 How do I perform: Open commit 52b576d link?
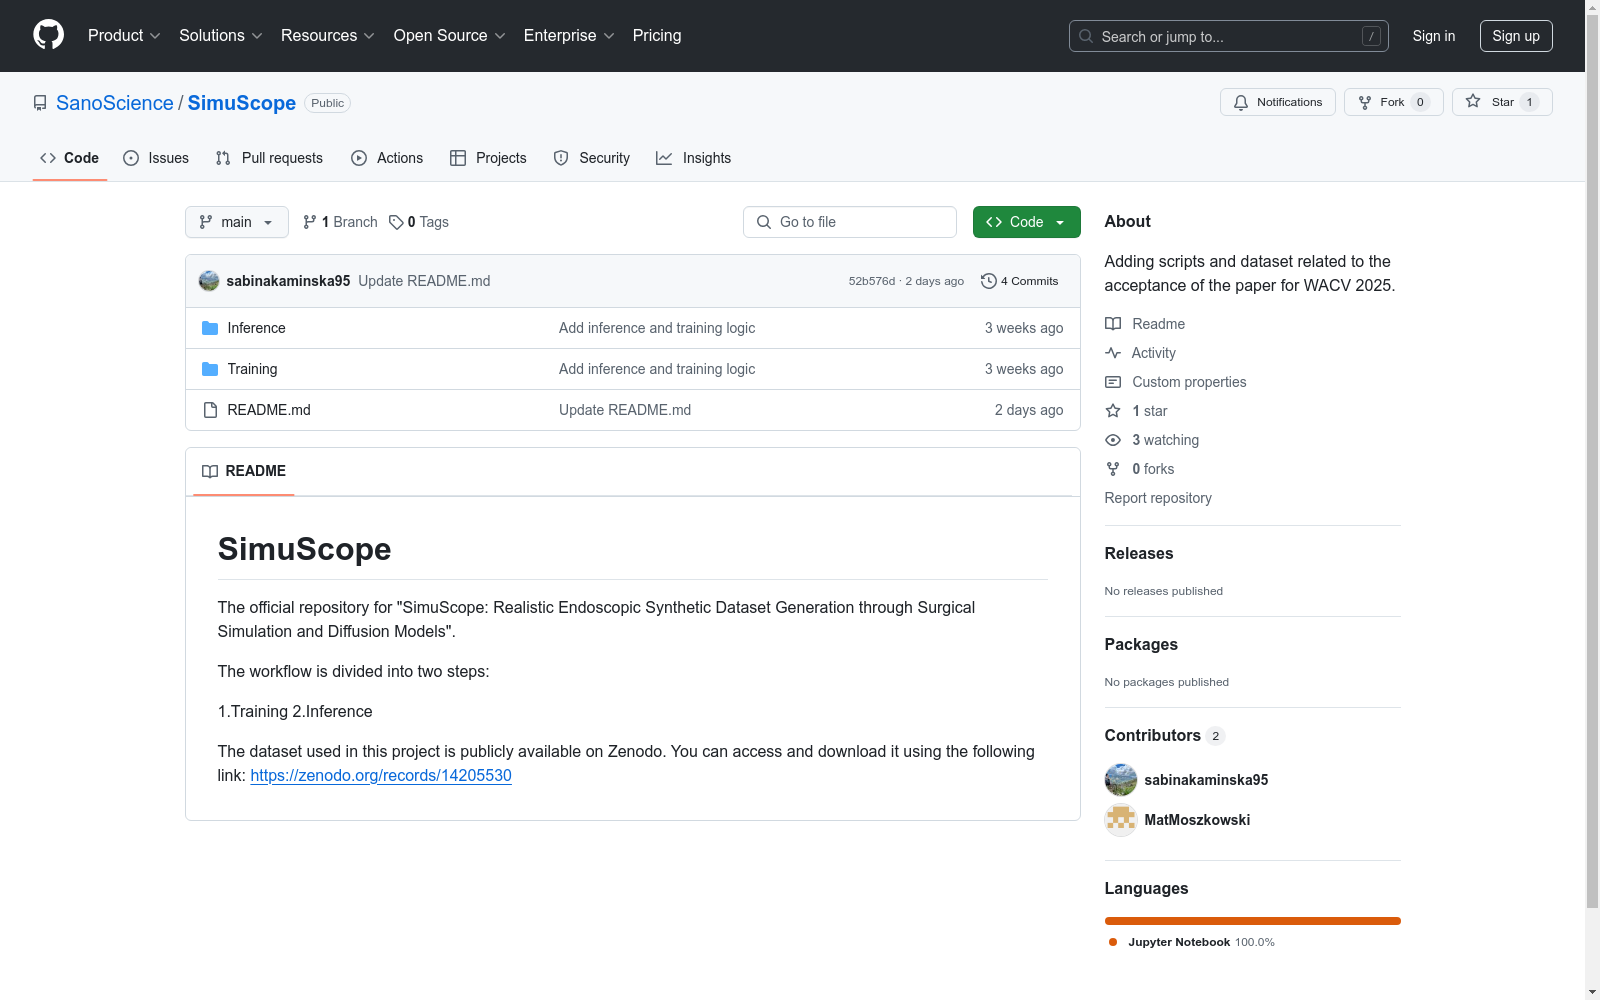[872, 281]
